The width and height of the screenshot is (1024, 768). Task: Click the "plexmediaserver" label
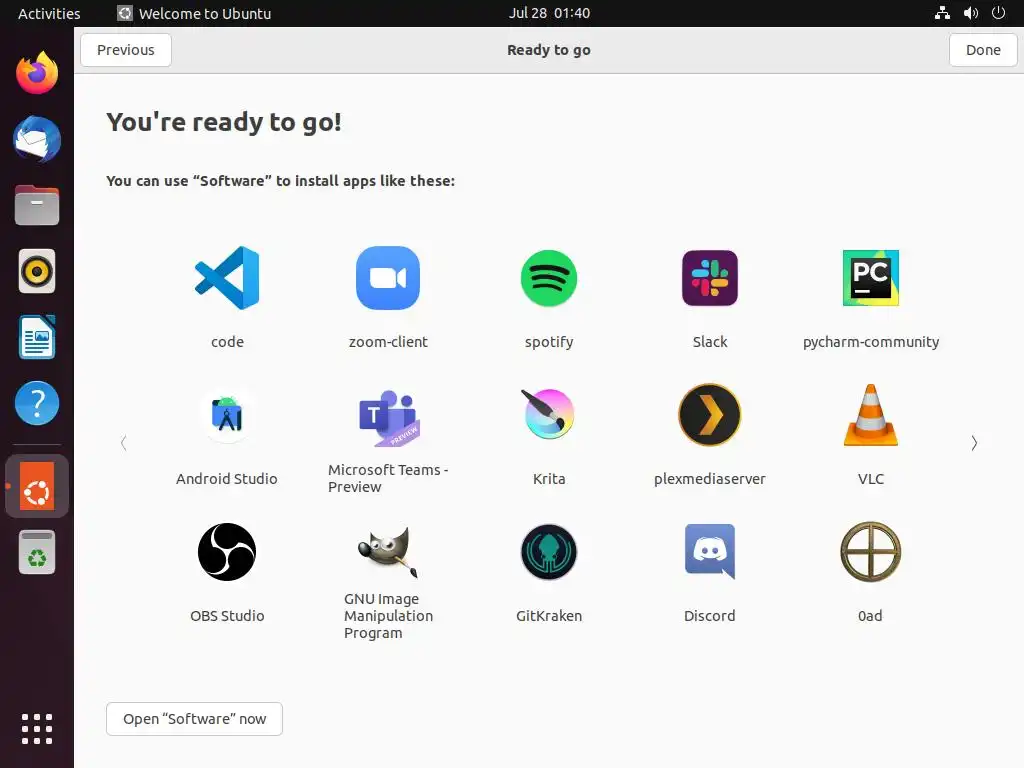pyautogui.click(x=710, y=479)
